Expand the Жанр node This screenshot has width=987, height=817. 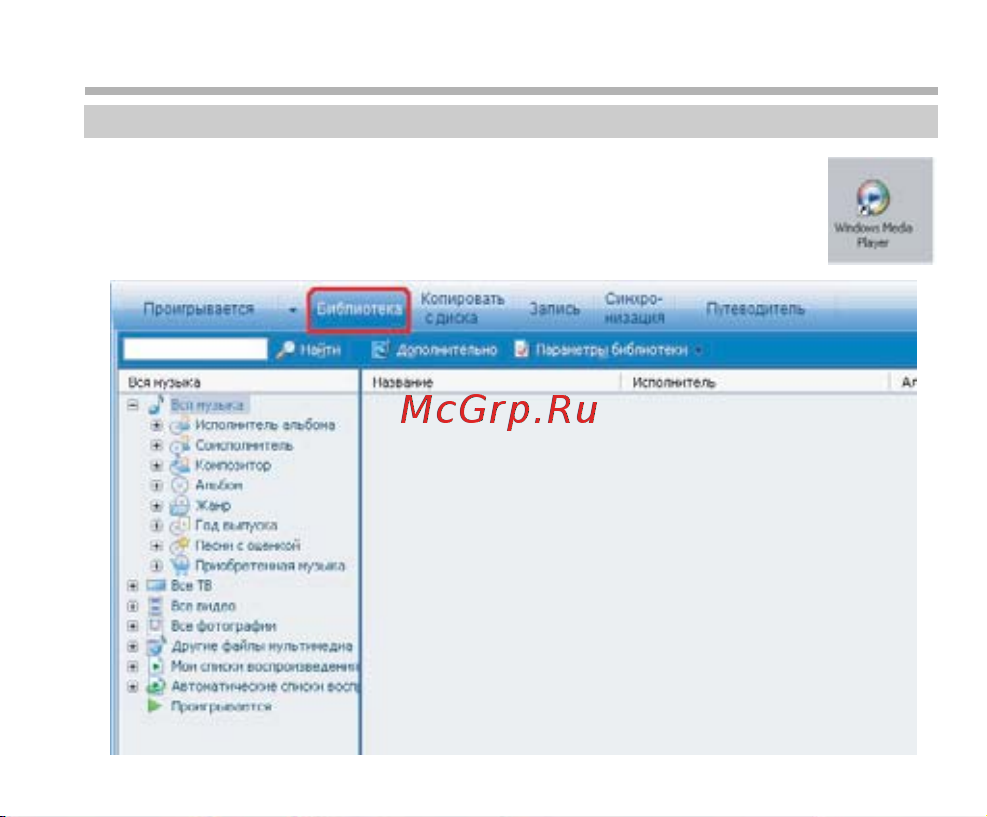pyautogui.click(x=157, y=505)
